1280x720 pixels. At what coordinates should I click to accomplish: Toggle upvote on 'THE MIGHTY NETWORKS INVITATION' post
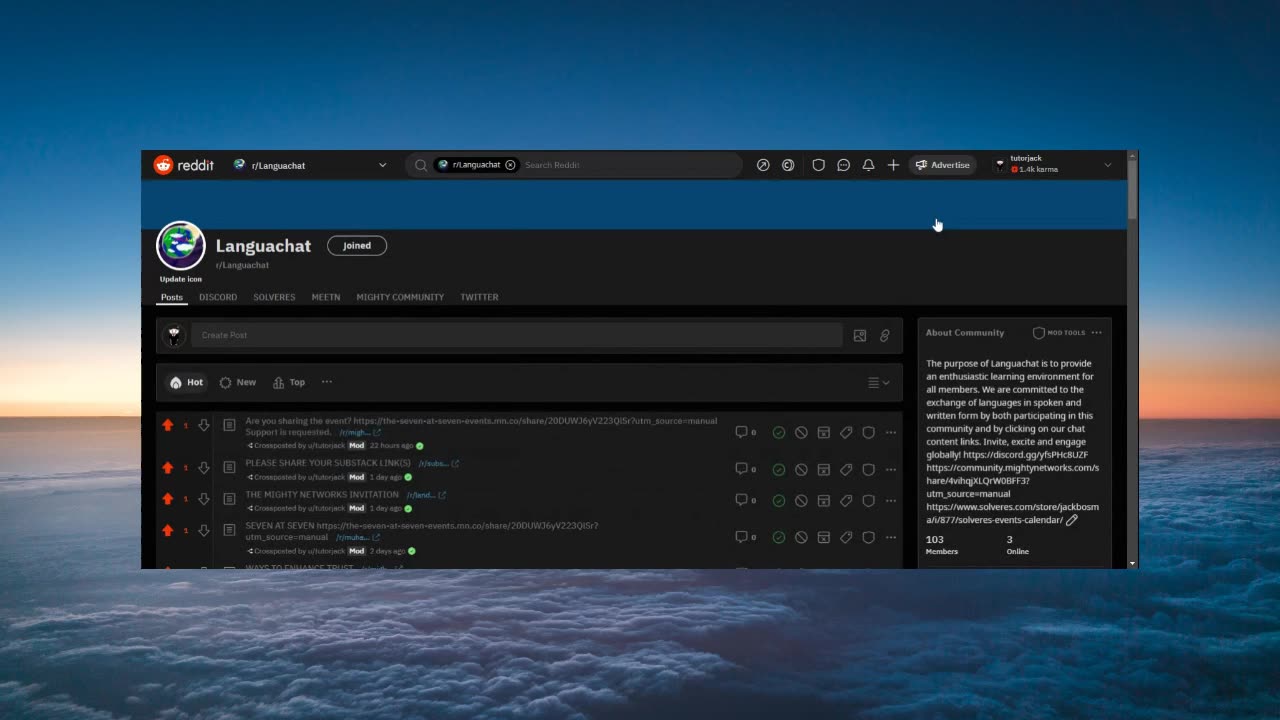pyautogui.click(x=167, y=498)
